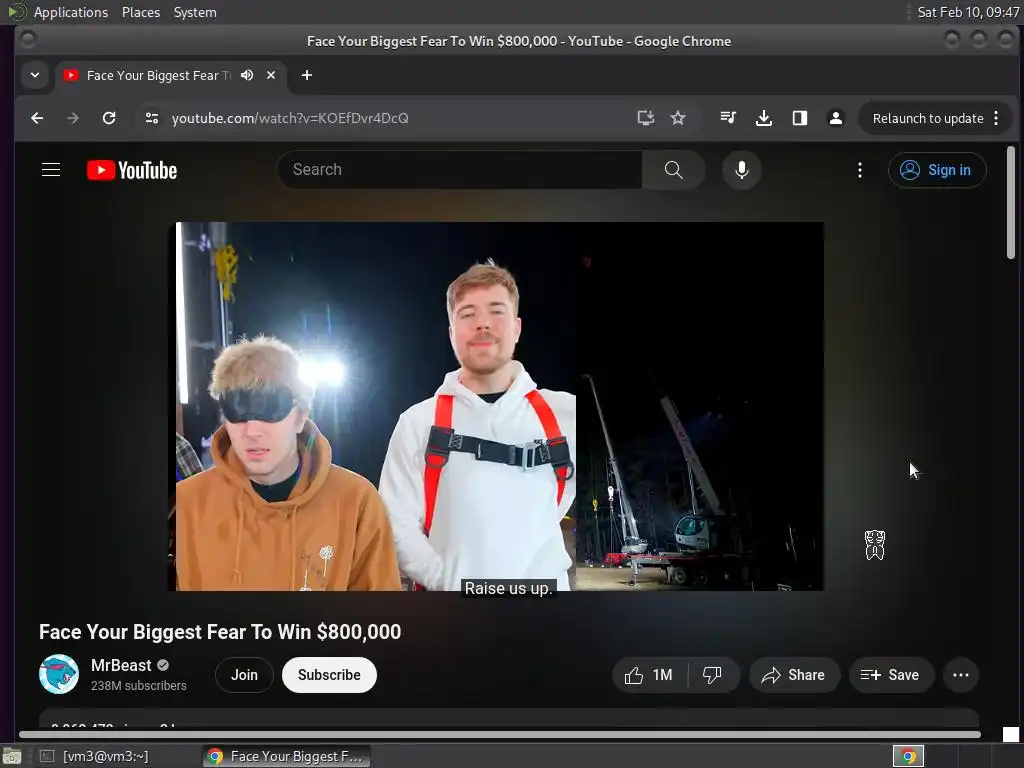This screenshot has height=768, width=1024.
Task: Toggle Chrome side panel
Action: tap(799, 118)
